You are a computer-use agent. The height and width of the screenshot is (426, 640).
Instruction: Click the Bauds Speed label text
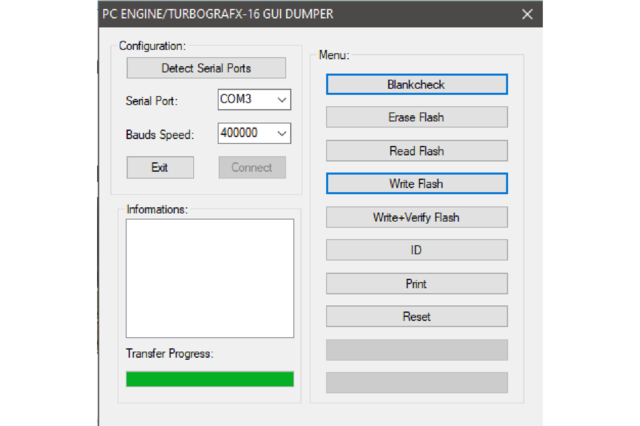point(160,135)
